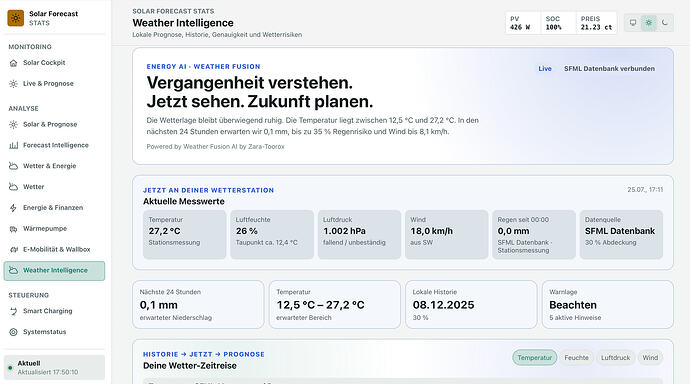Switch chart to Feuchte
Screen dimensions: 690x384
(x=576, y=358)
